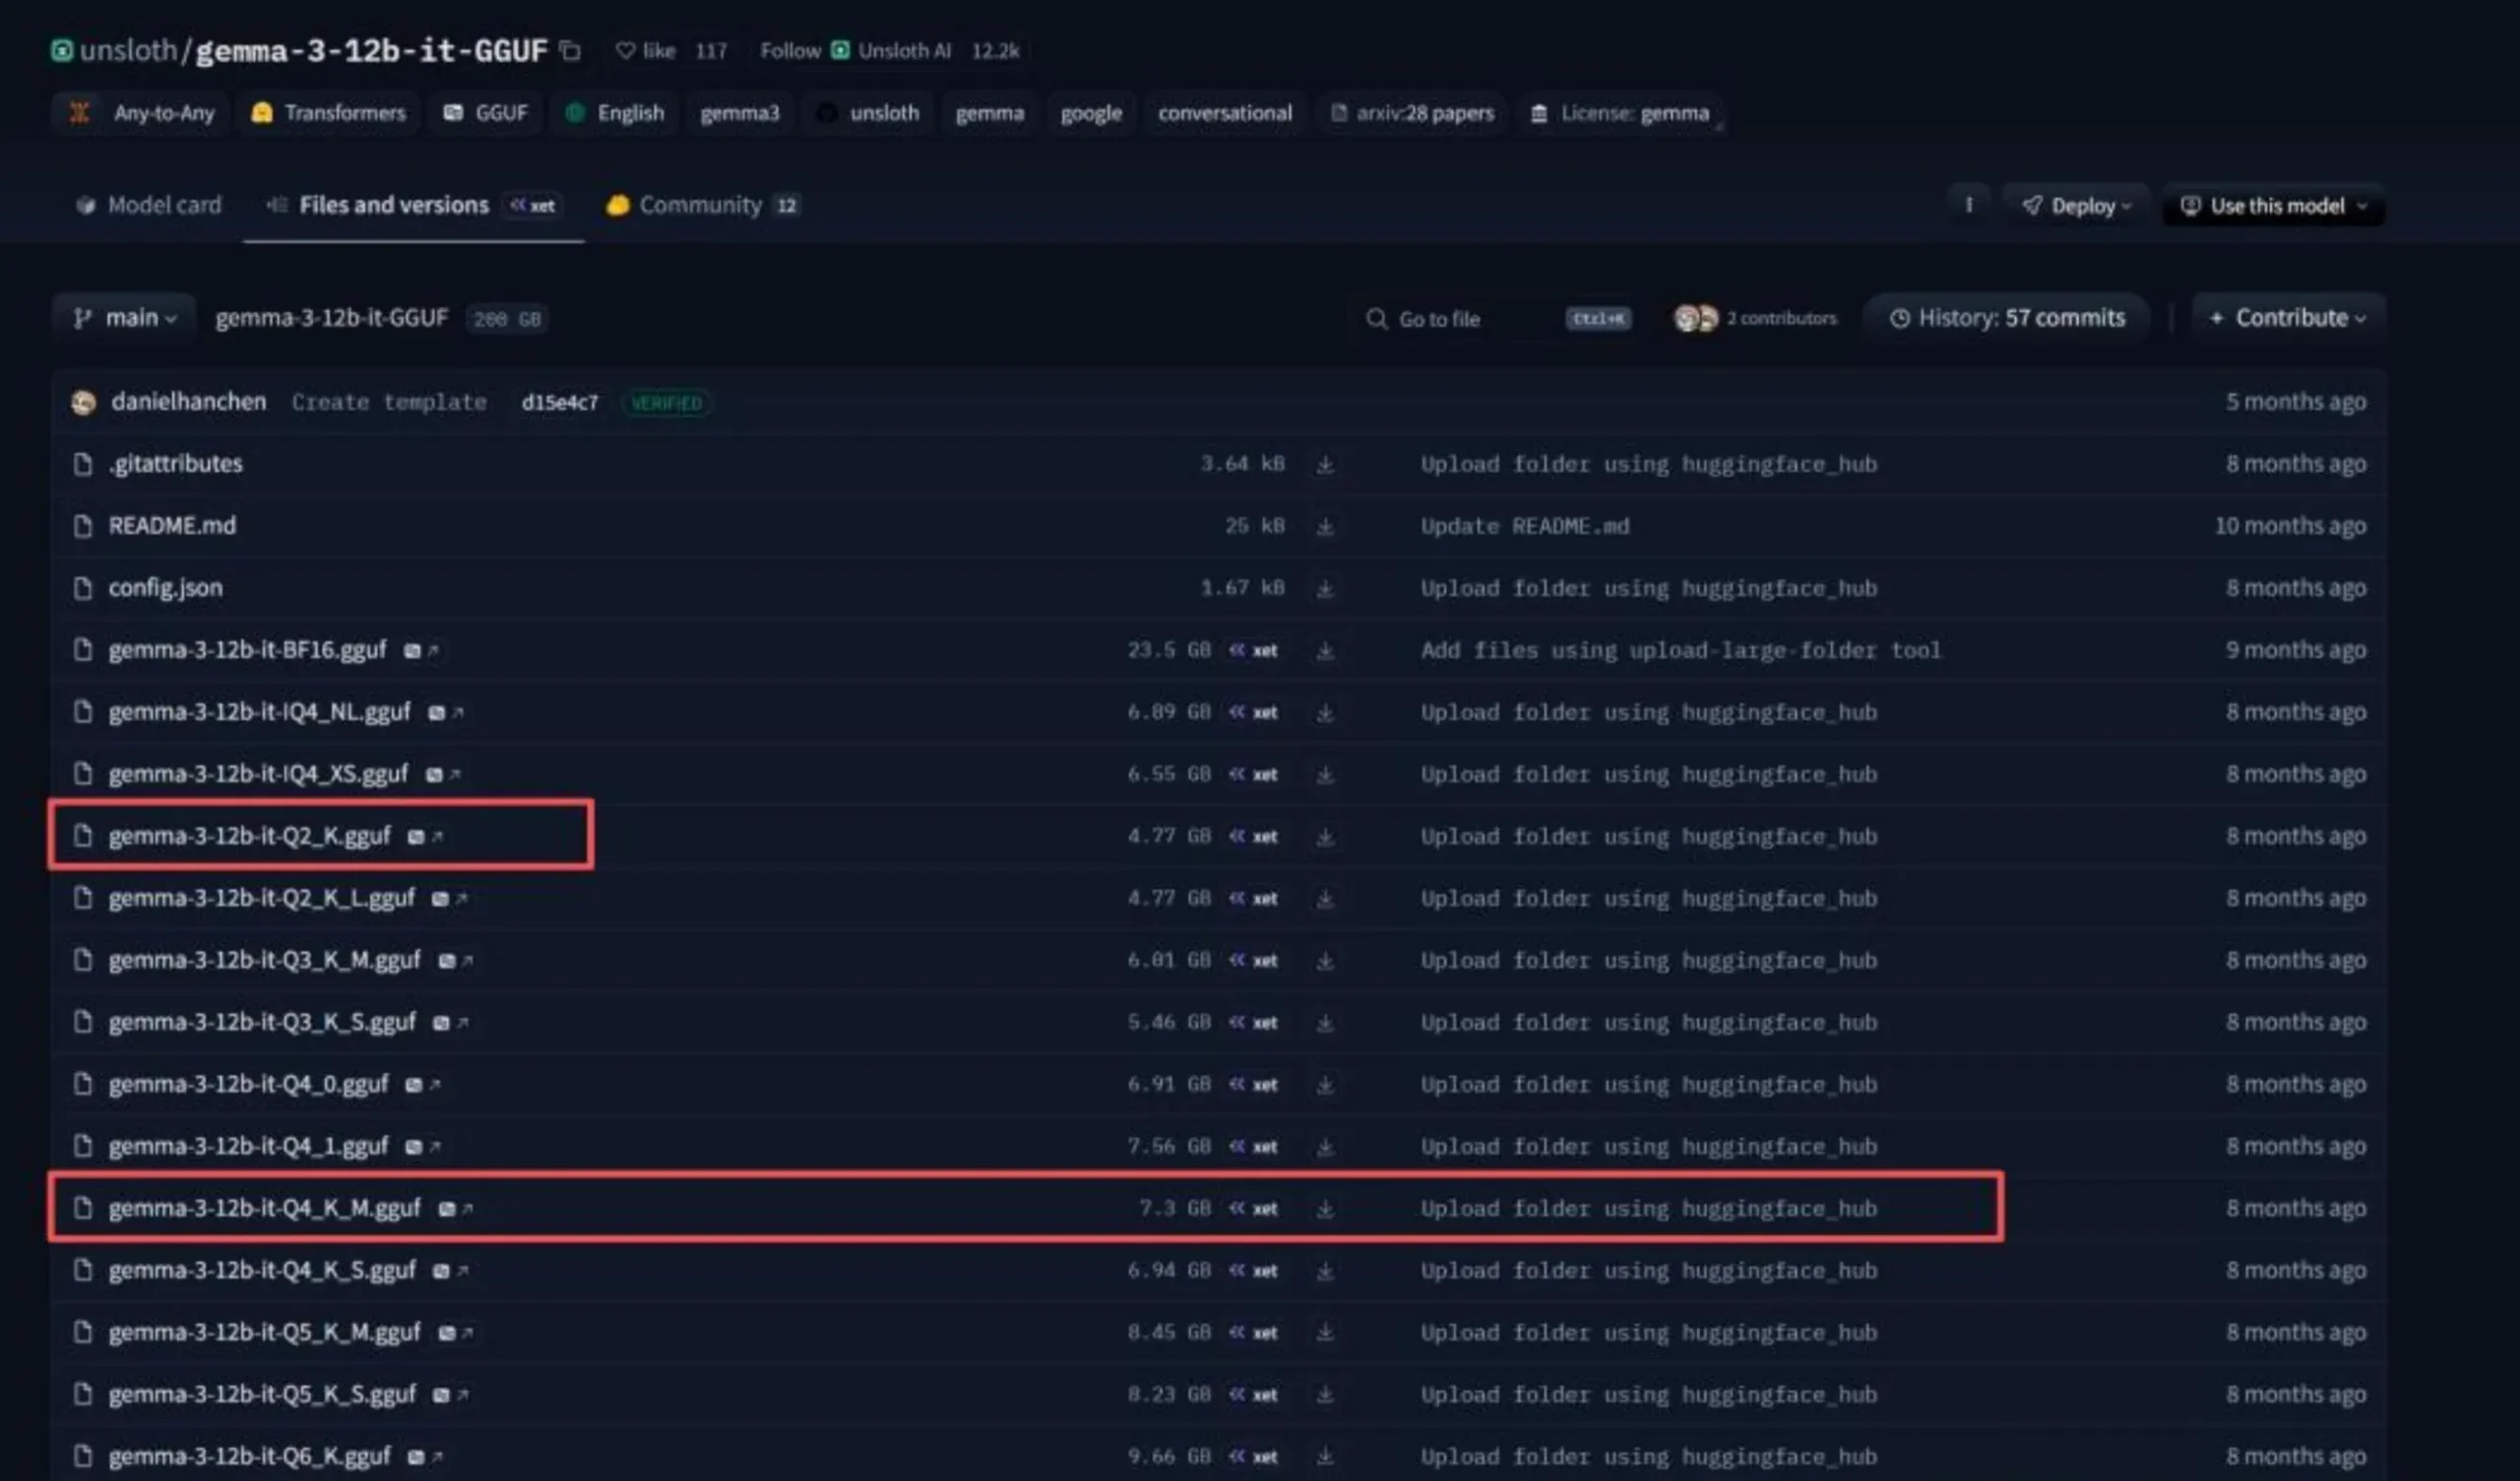2520x1481 pixels.
Task: Filter by the English language tag
Action: [x=615, y=113]
